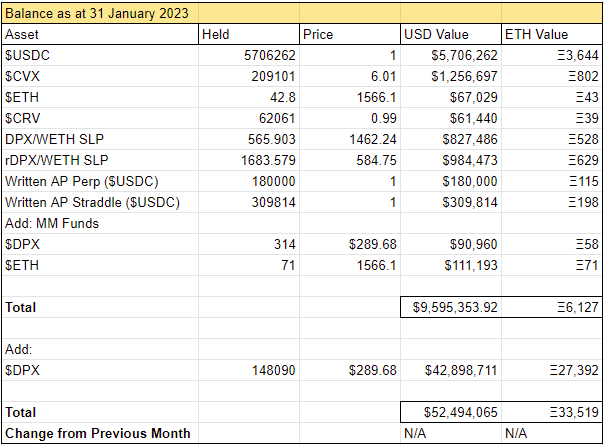Select USD value $90,960
The width and height of the screenshot is (604, 446).
click(x=473, y=244)
